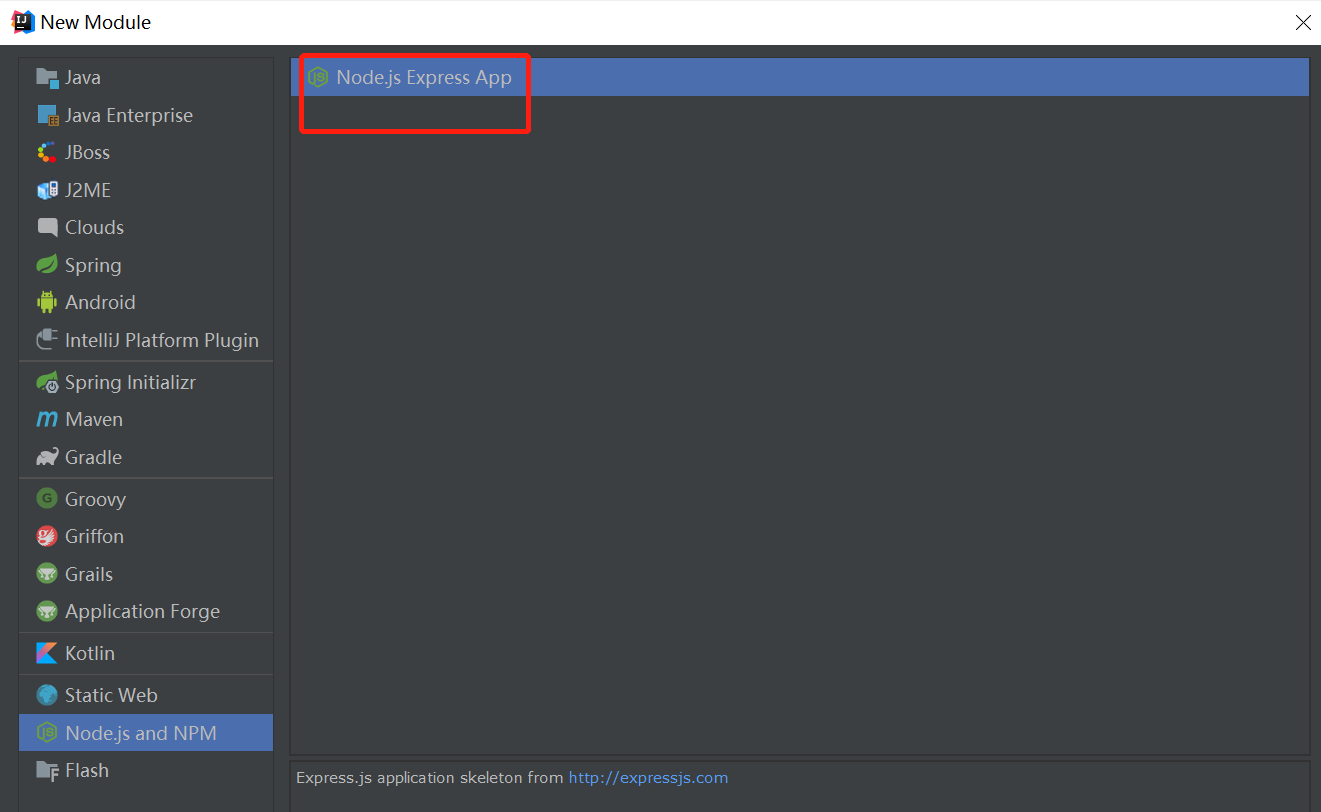1321x812 pixels.
Task: Click the Node.js and NPM hexagon icon
Action: tap(47, 733)
